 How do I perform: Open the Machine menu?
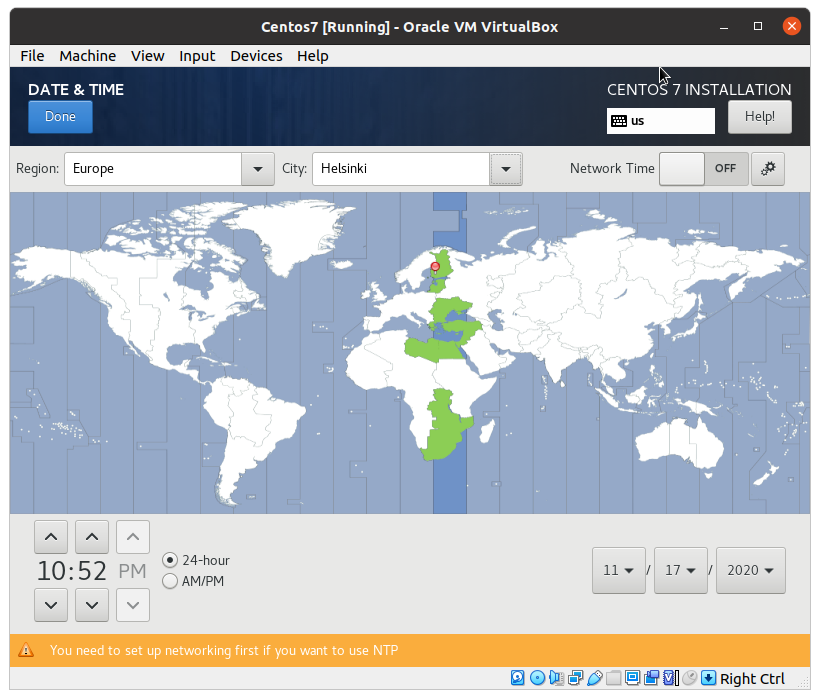click(87, 56)
